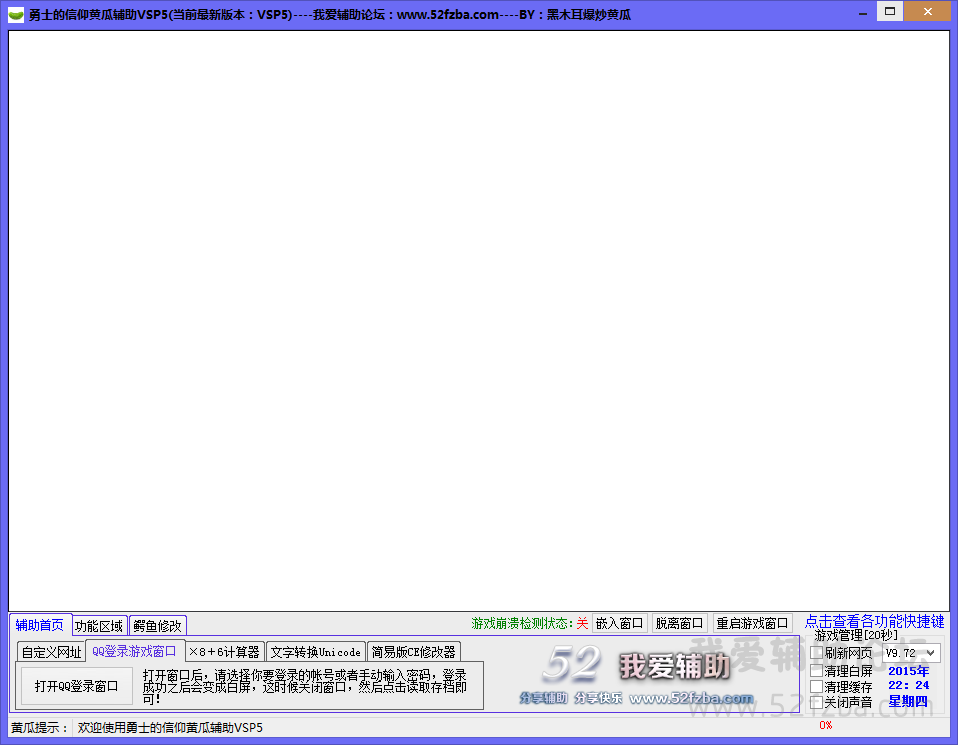
Task: Toggle the 清理白屏 checkbox
Action: (817, 670)
